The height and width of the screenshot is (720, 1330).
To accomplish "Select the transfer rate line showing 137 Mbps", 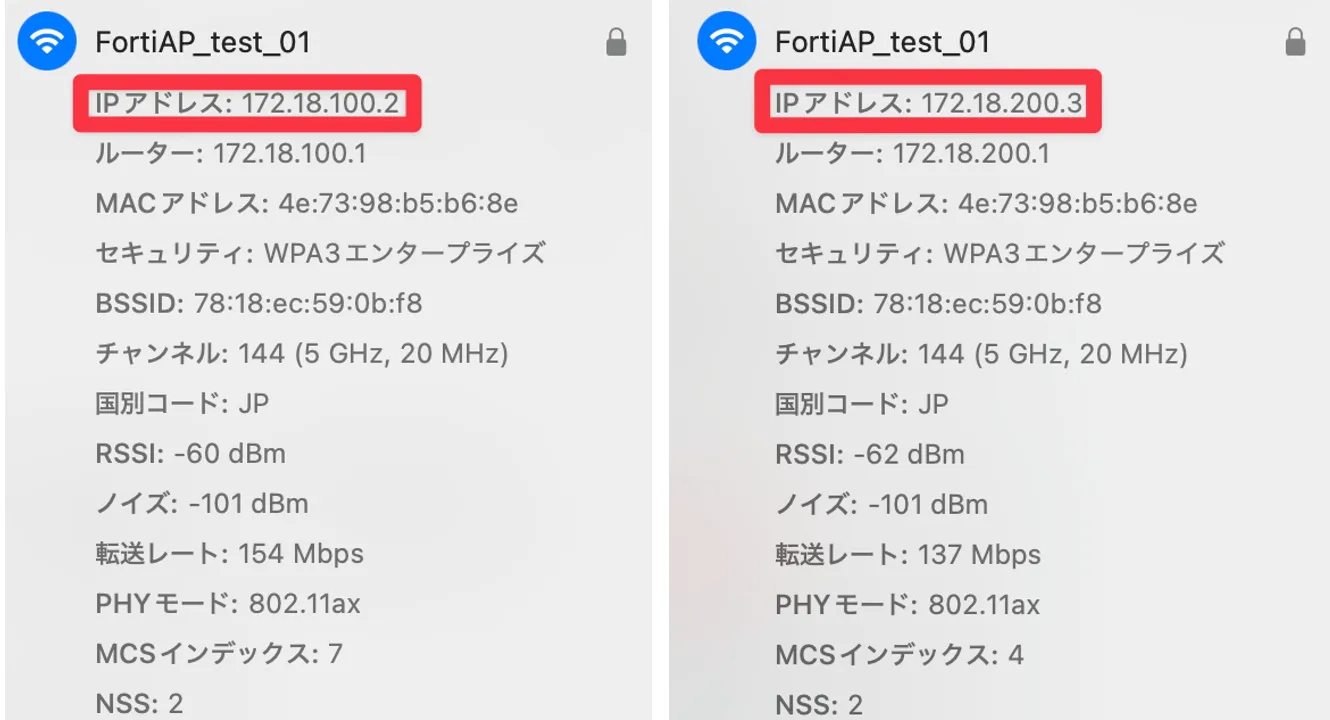I will (908, 554).
